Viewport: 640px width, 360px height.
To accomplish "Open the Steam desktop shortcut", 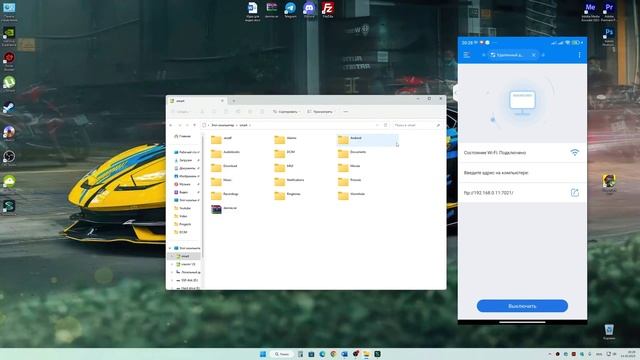I will click(9, 108).
